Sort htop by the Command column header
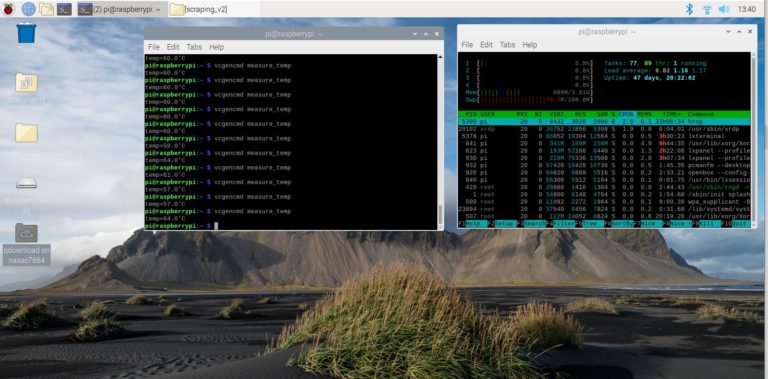768x379 pixels. [702, 114]
